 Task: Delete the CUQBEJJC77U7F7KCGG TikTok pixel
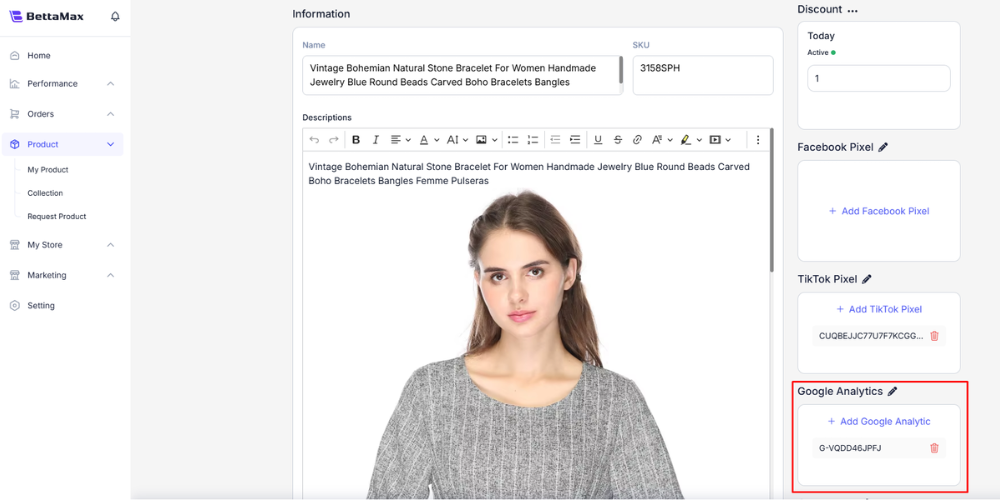point(934,336)
